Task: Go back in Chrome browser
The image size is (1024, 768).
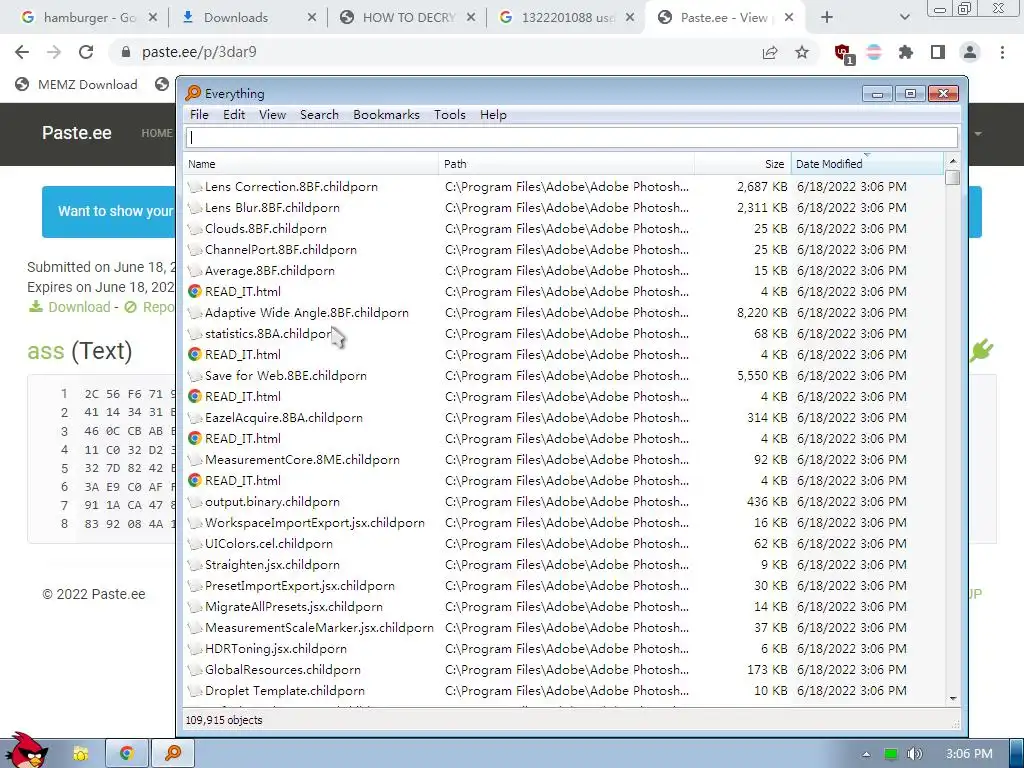Action: 22,52
